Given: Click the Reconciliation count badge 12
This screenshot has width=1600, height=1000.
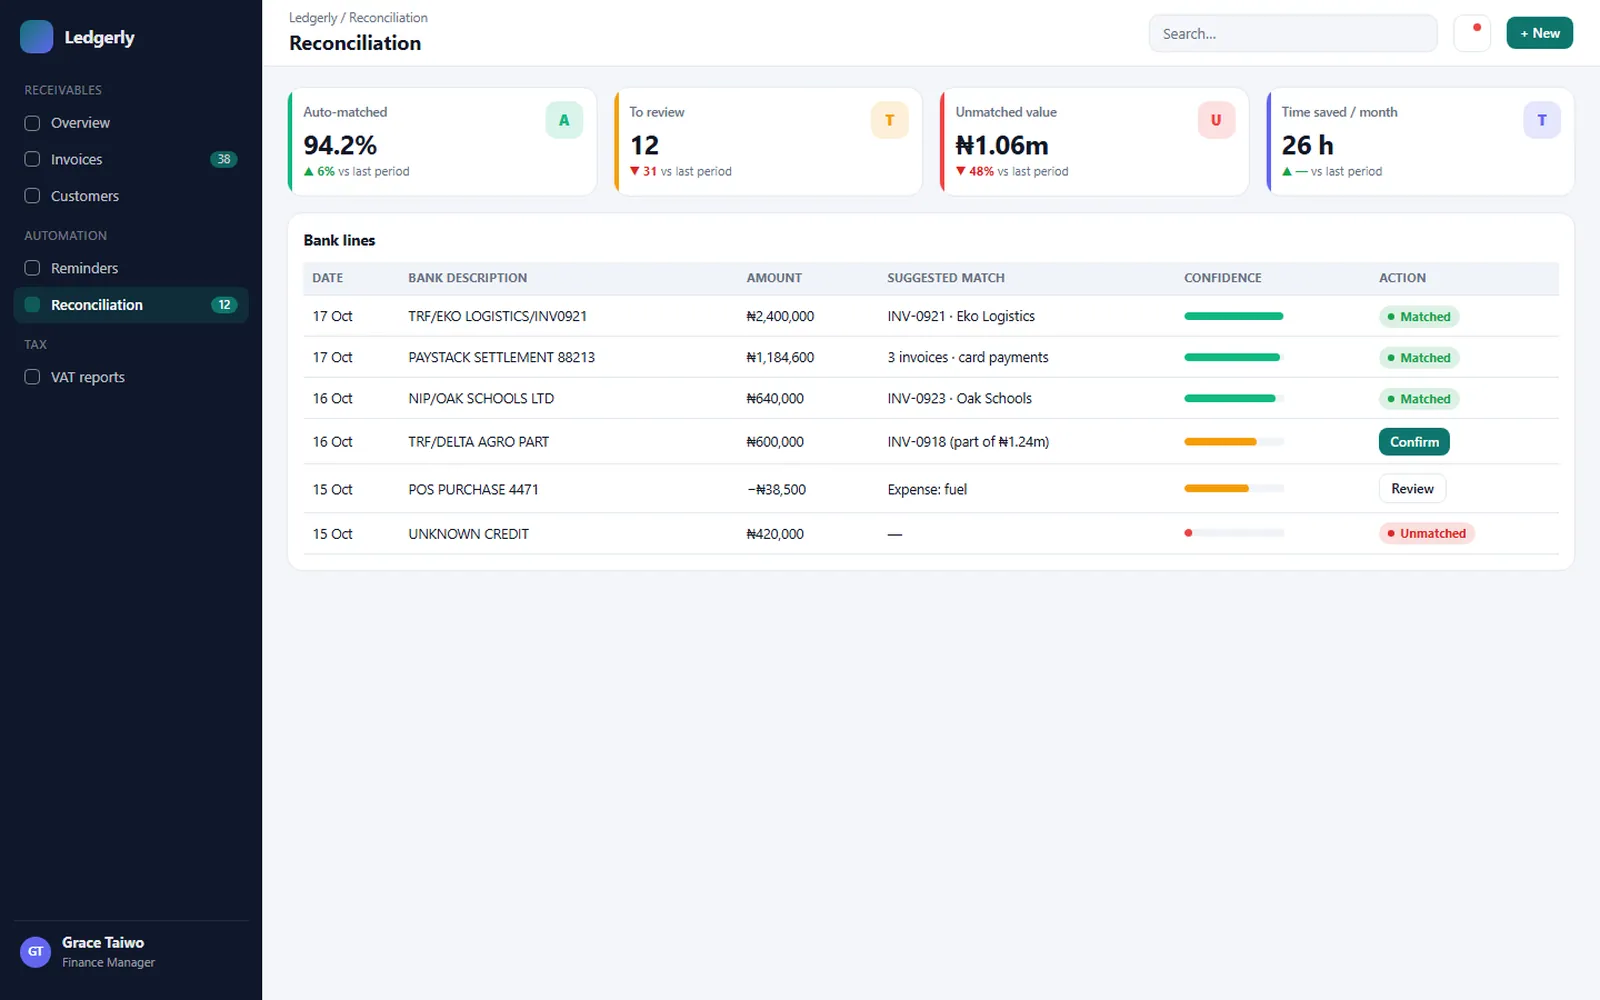Looking at the screenshot, I should 224,305.
